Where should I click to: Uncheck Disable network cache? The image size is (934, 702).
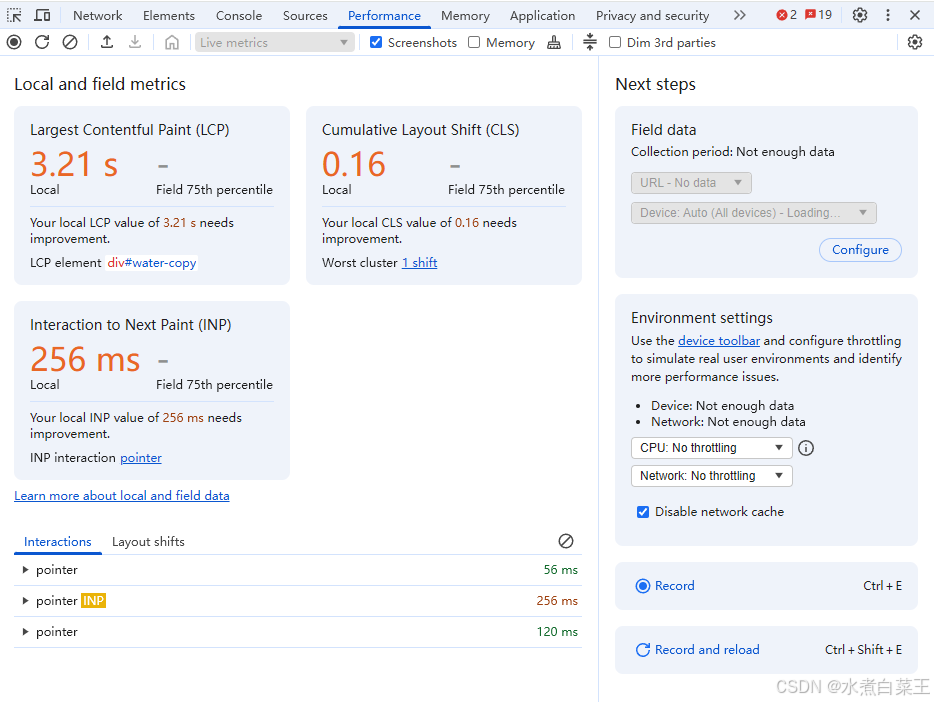(643, 512)
